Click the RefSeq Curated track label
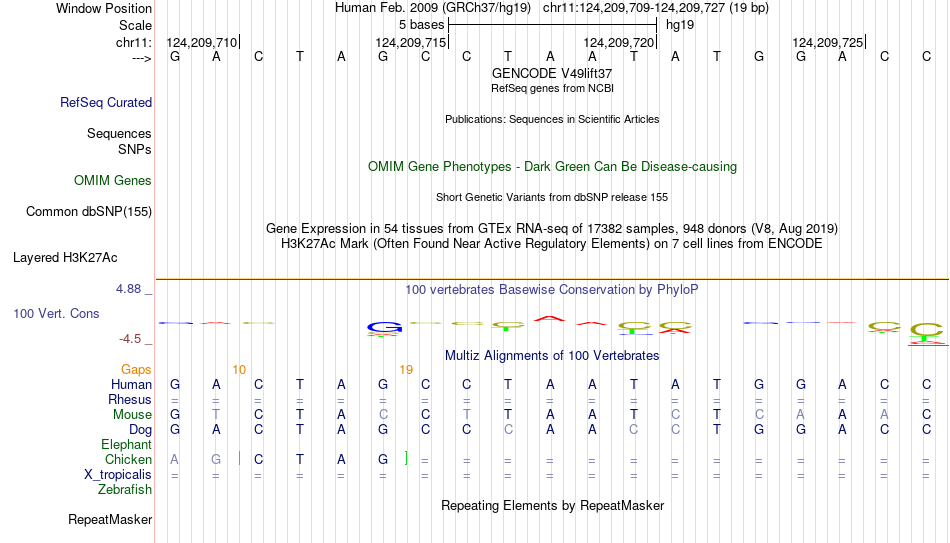This screenshot has width=950, height=543. coord(106,102)
